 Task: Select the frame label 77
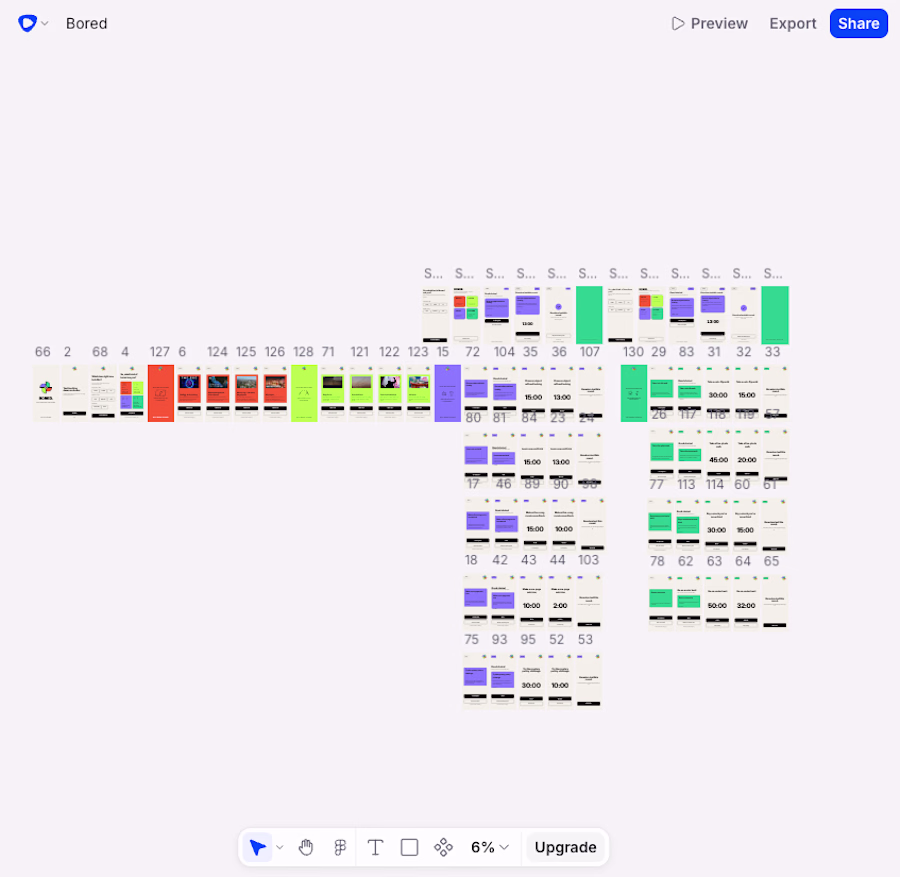click(657, 485)
